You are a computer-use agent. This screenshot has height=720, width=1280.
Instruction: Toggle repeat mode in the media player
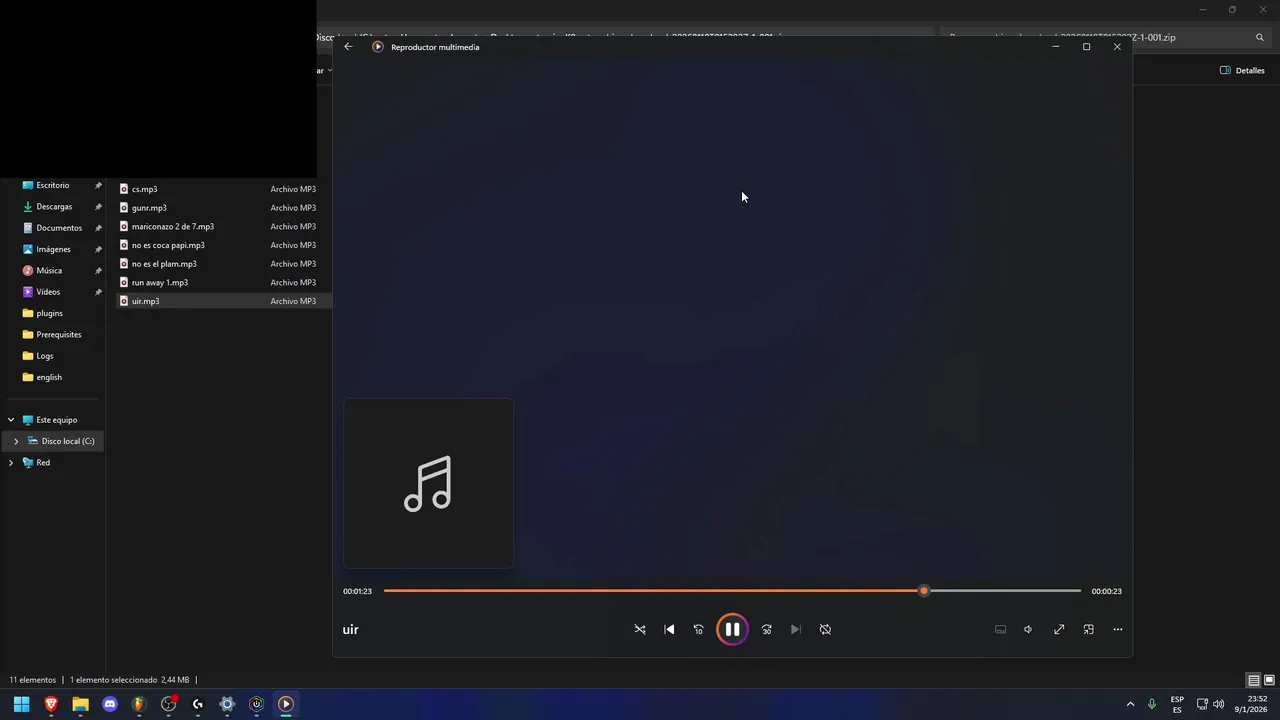[825, 629]
